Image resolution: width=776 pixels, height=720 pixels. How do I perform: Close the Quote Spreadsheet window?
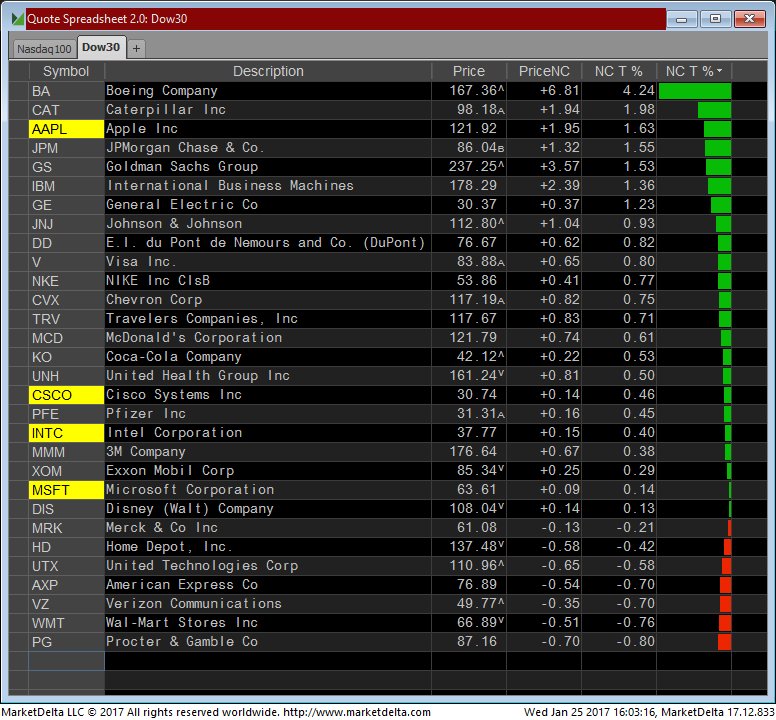(749, 19)
